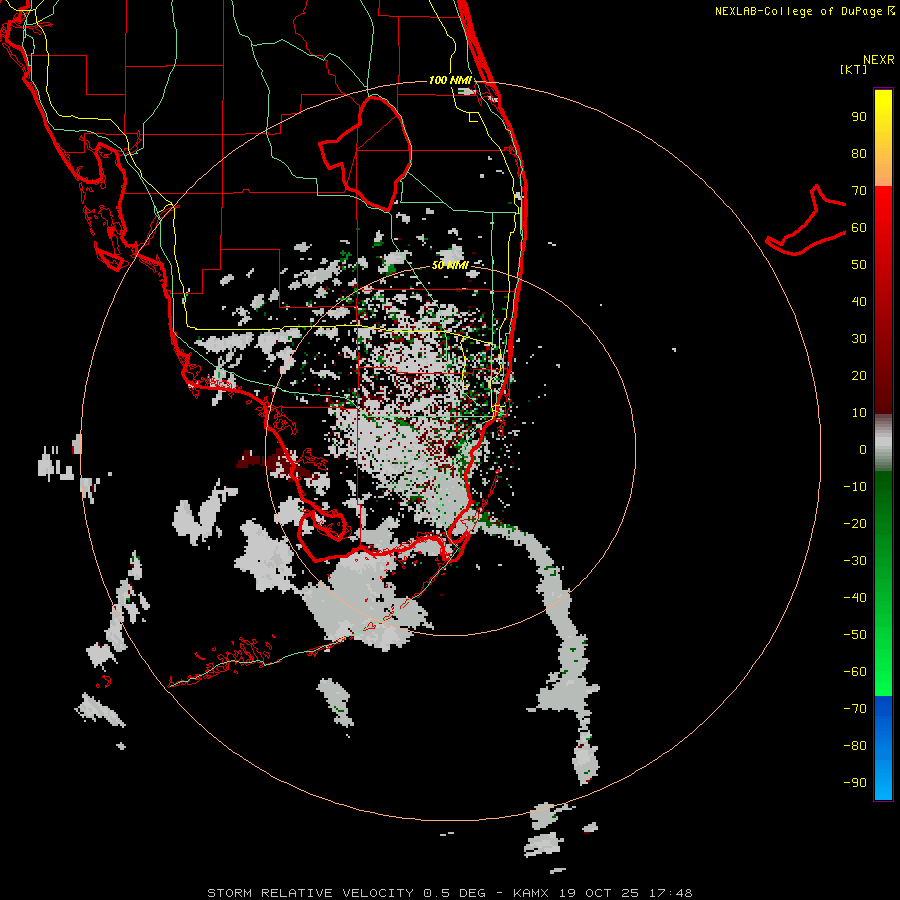This screenshot has height=900, width=900.
Task: Click the -40 scale label
Action: (x=855, y=598)
